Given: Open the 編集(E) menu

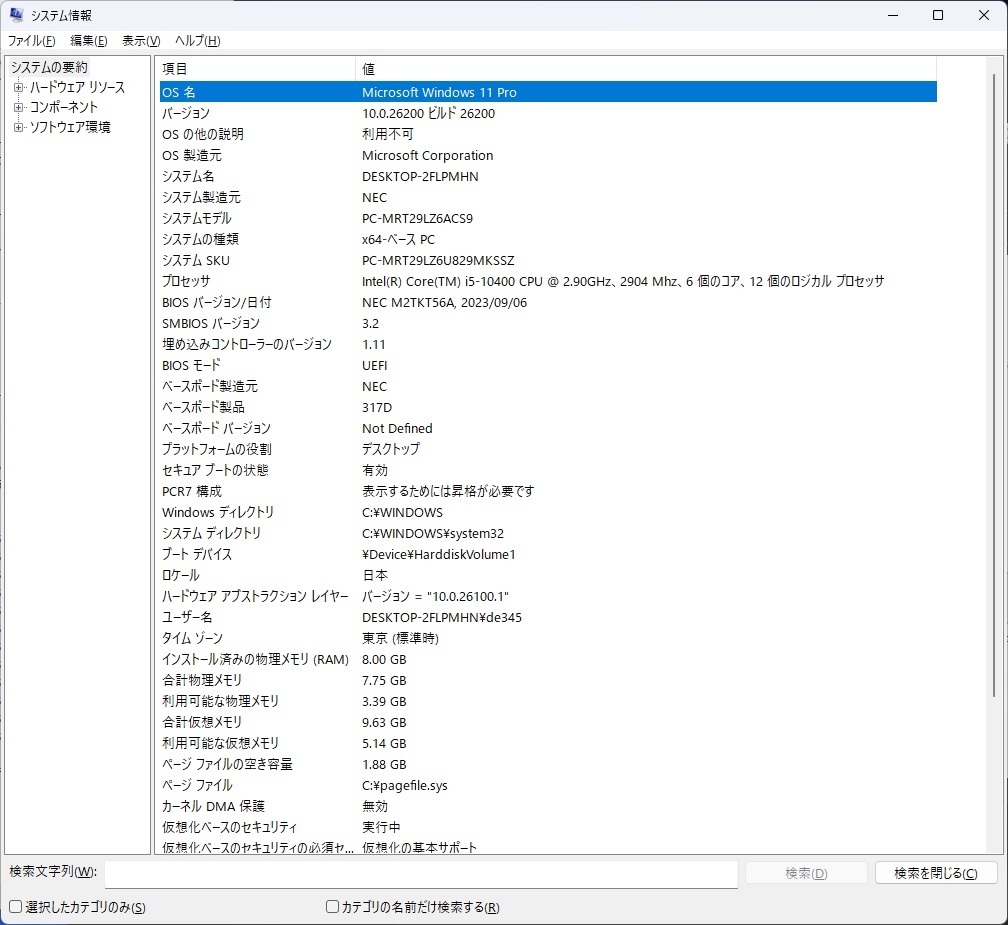Looking at the screenshot, I should point(88,40).
